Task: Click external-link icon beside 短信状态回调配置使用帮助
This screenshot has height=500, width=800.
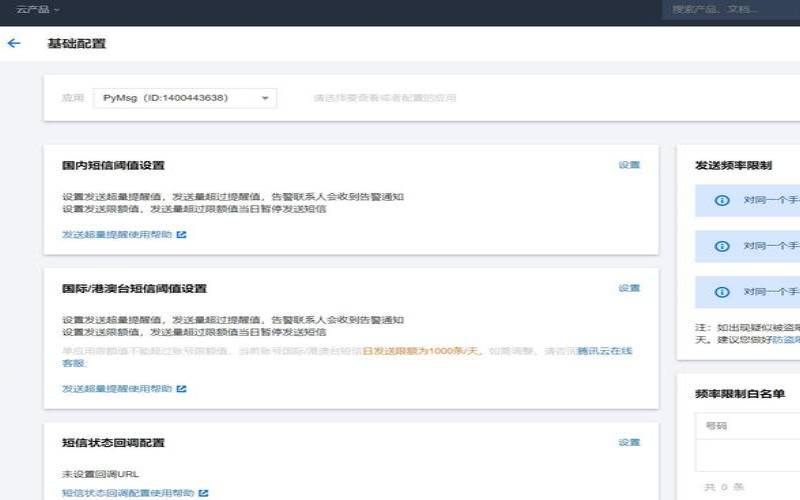Action: click(x=204, y=493)
